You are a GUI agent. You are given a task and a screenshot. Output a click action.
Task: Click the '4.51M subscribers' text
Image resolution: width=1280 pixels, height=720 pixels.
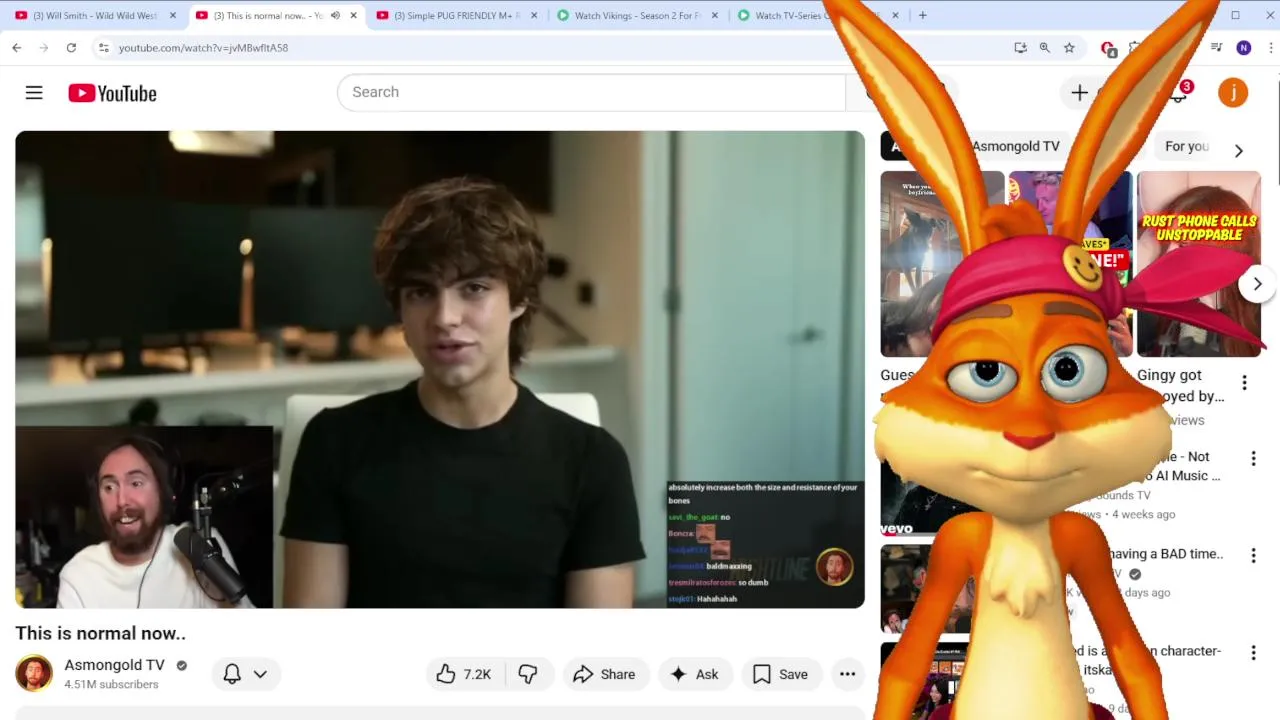point(111,684)
